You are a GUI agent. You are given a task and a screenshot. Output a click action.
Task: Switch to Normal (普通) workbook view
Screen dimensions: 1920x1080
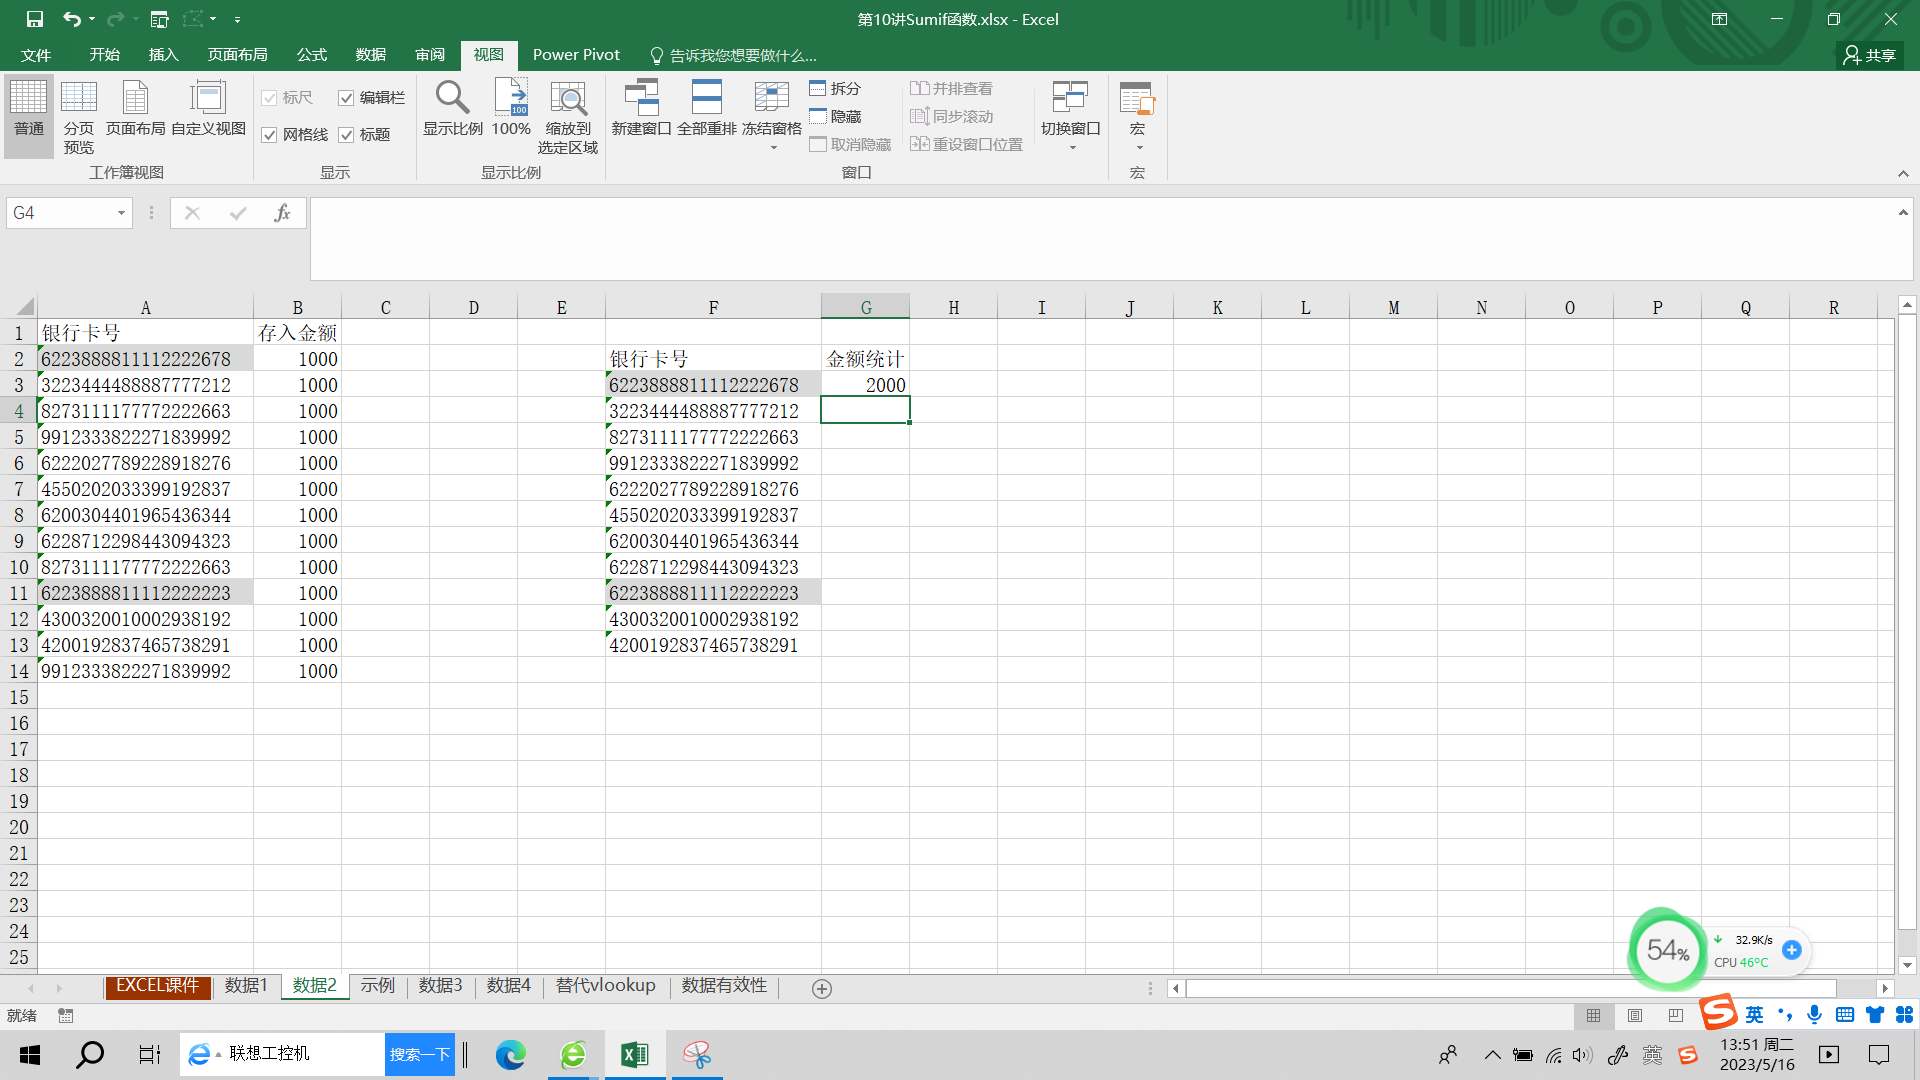(x=29, y=116)
